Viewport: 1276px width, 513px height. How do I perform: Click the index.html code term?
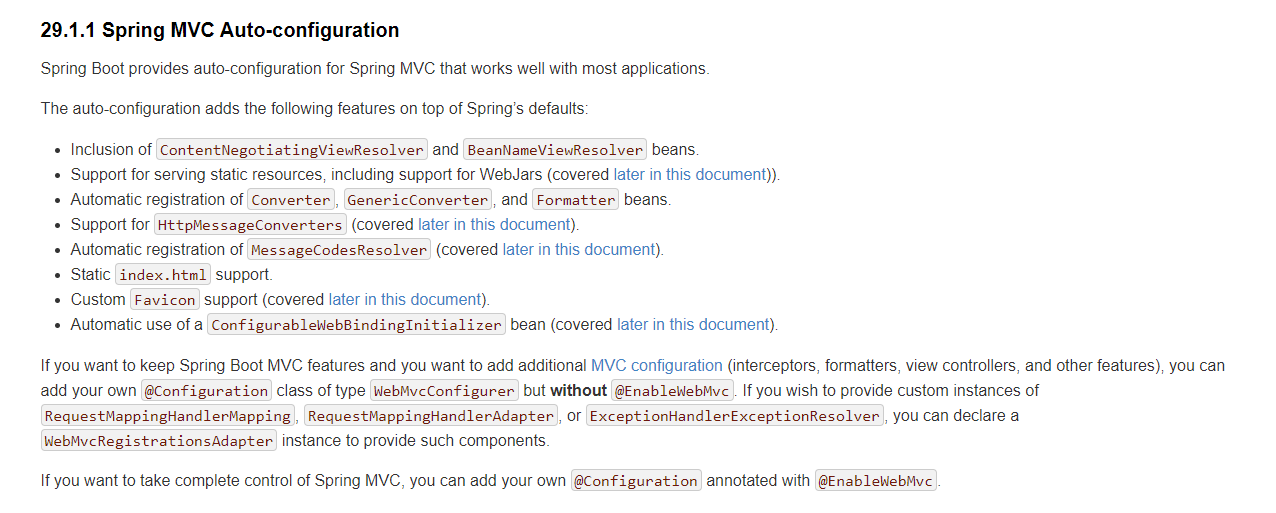(163, 275)
